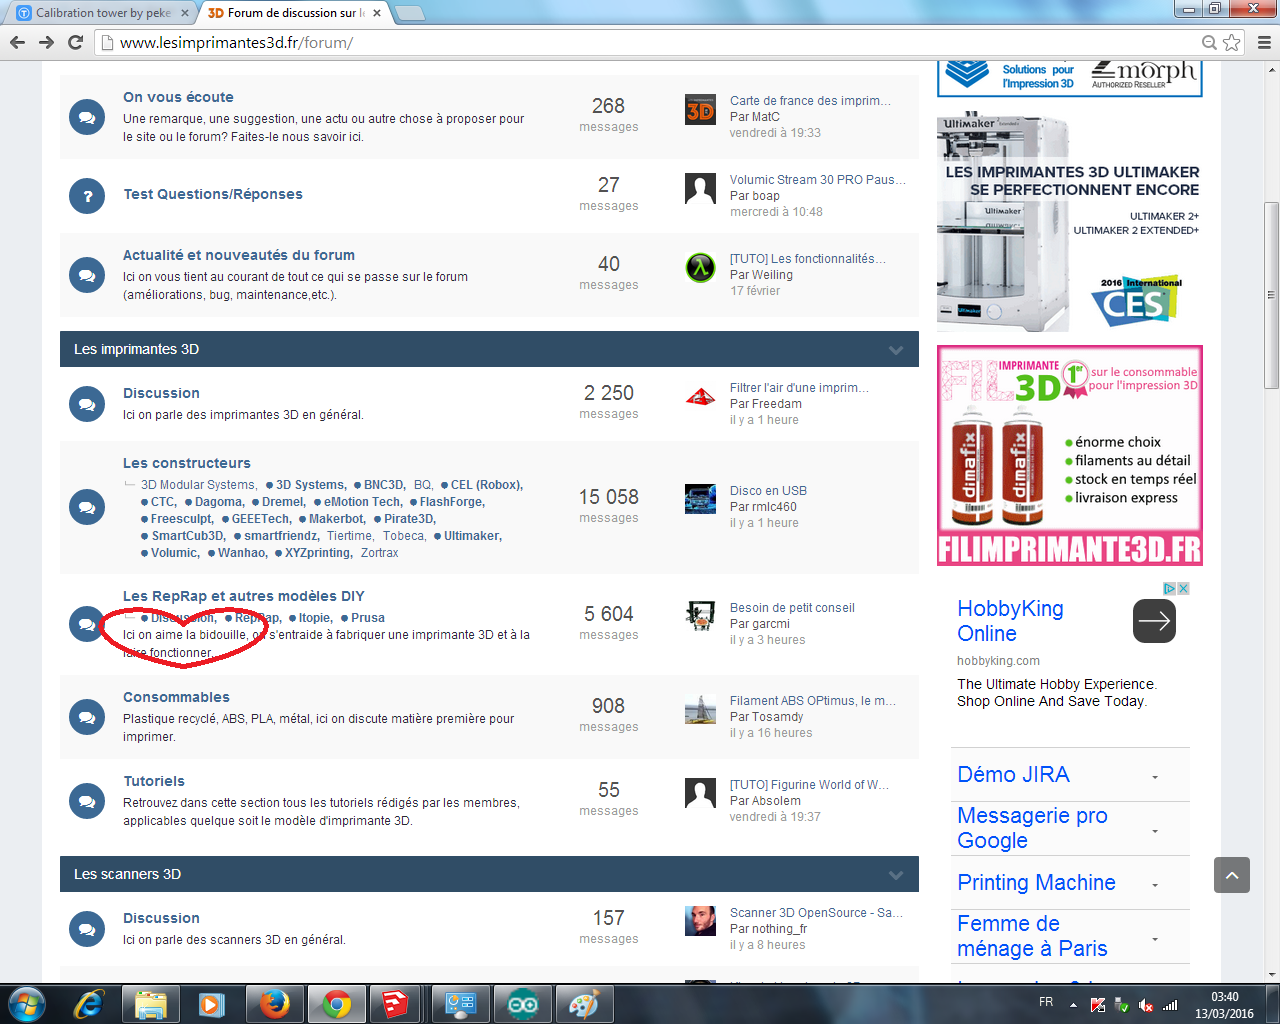Click Freedam's avatar in the Discussion row
This screenshot has height=1024, width=1280.
(x=700, y=397)
